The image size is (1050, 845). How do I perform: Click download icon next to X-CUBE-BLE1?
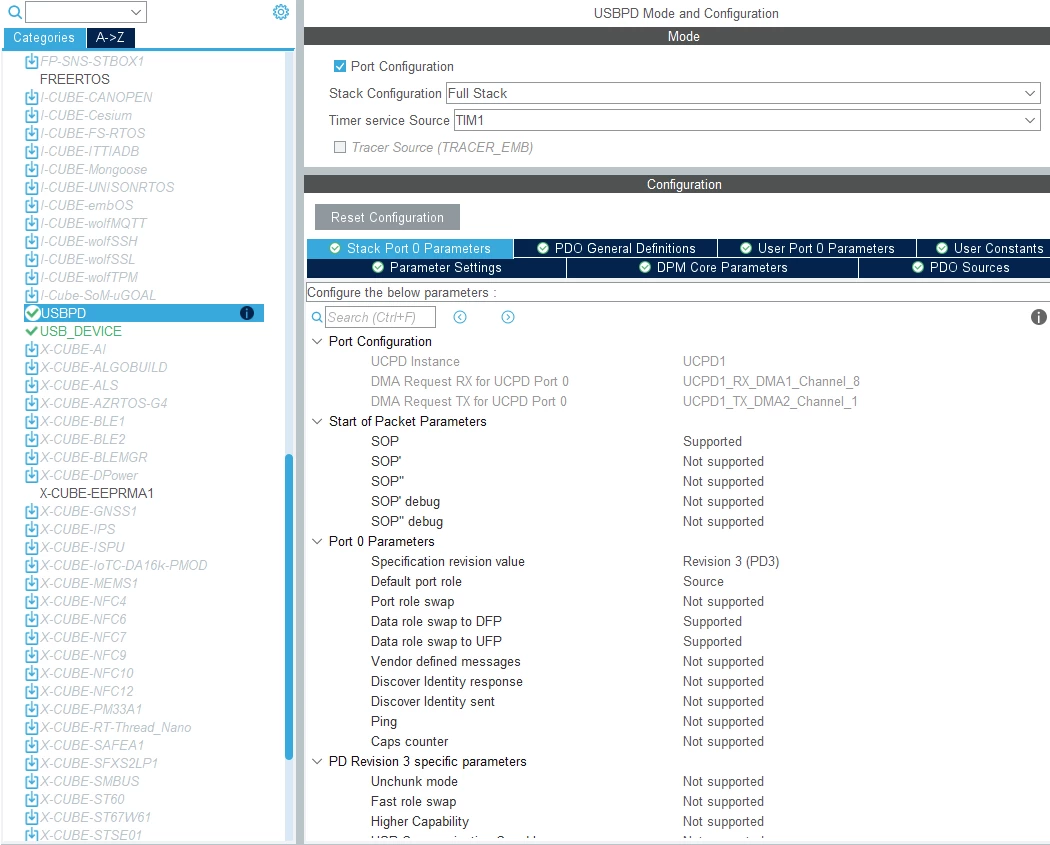coord(31,421)
